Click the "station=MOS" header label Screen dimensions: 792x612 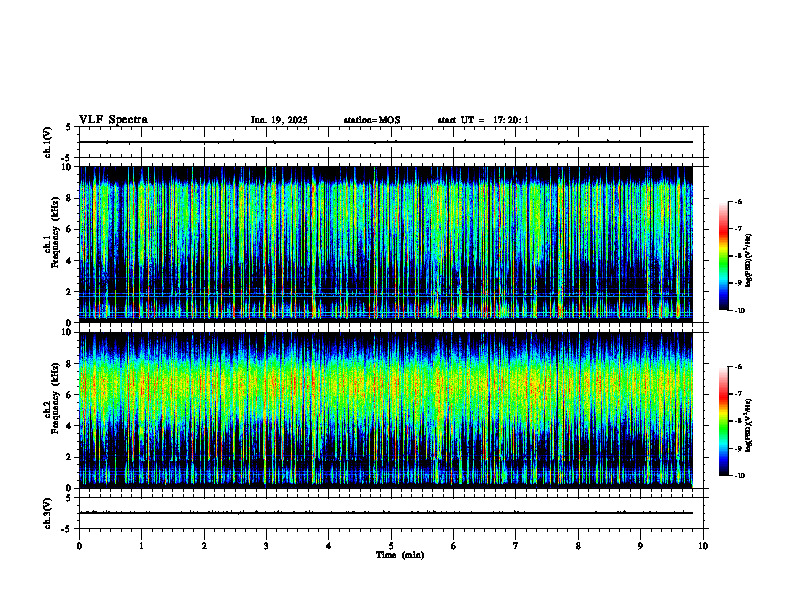(372, 120)
